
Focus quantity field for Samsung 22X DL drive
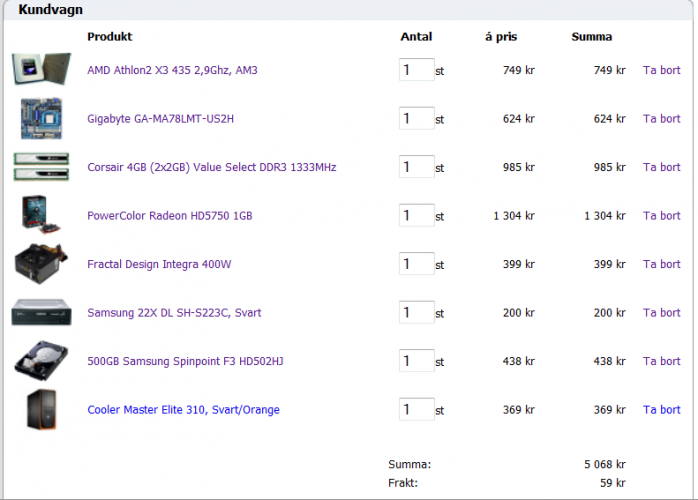pyautogui.click(x=416, y=313)
